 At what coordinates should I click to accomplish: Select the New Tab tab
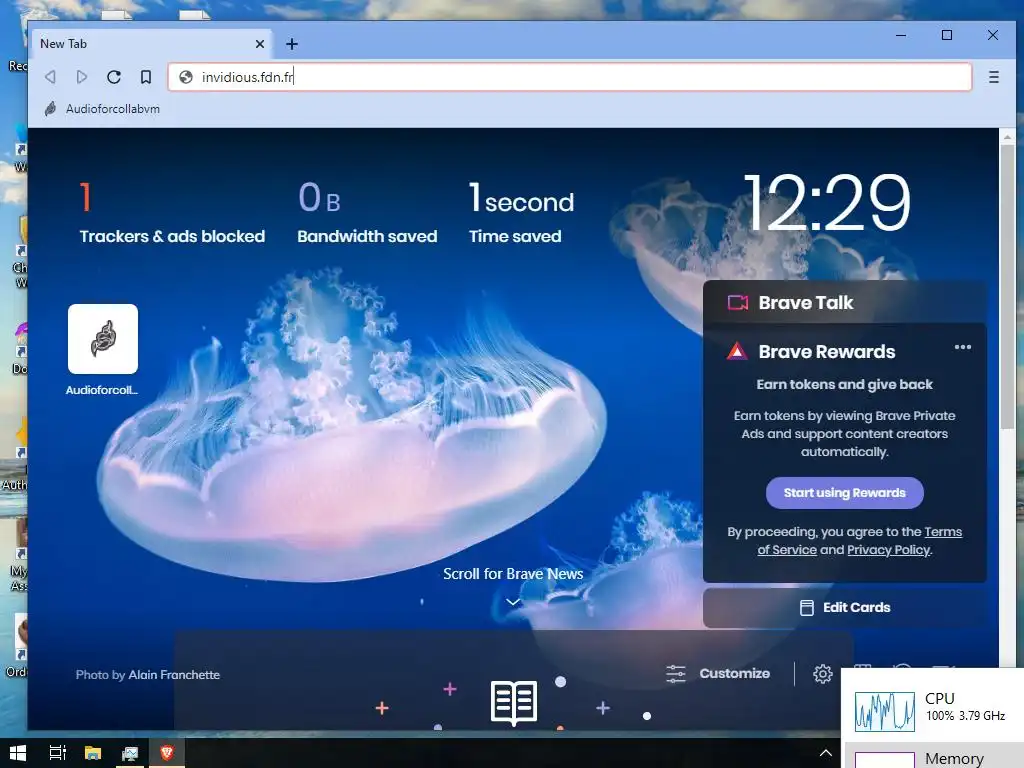click(x=152, y=44)
